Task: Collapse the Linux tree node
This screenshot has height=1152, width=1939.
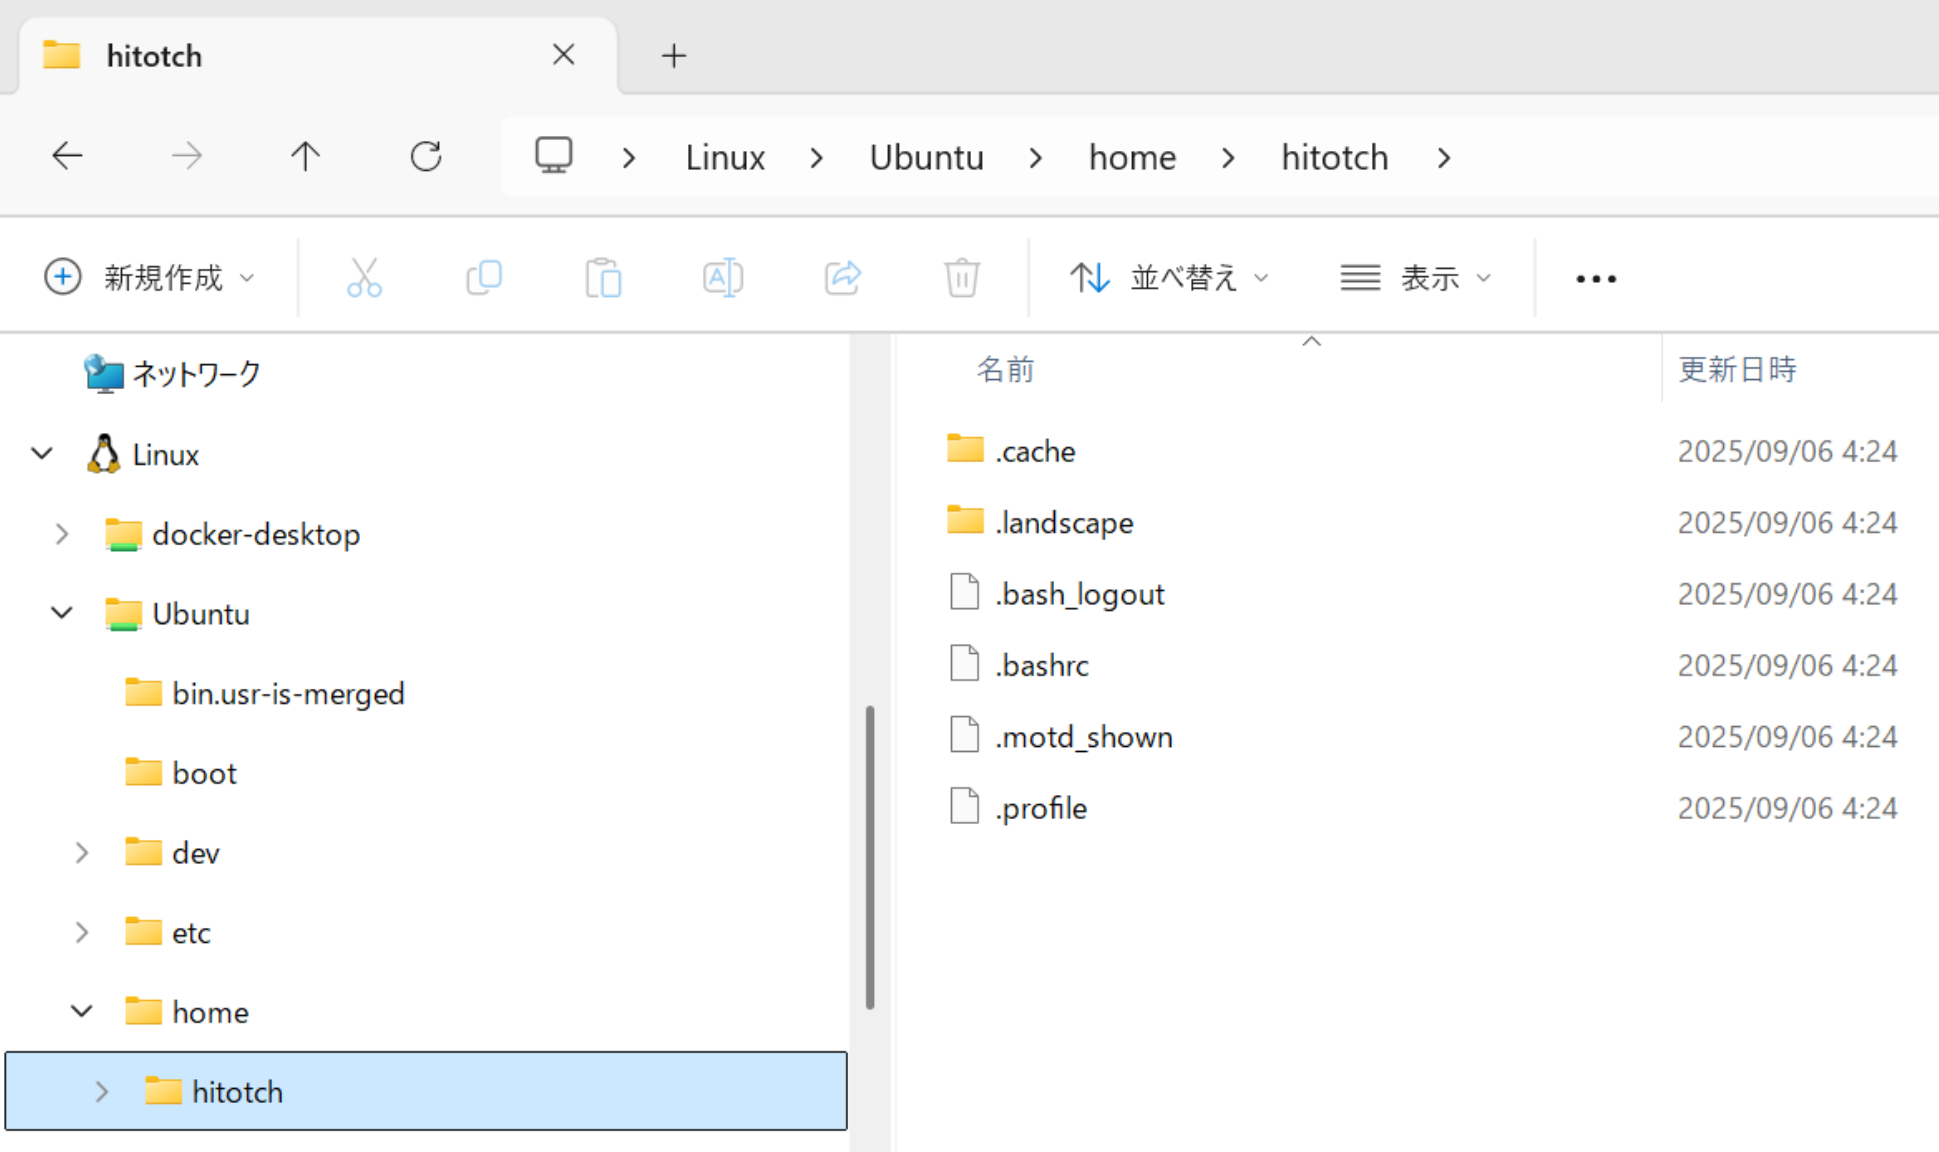Action: [42, 454]
